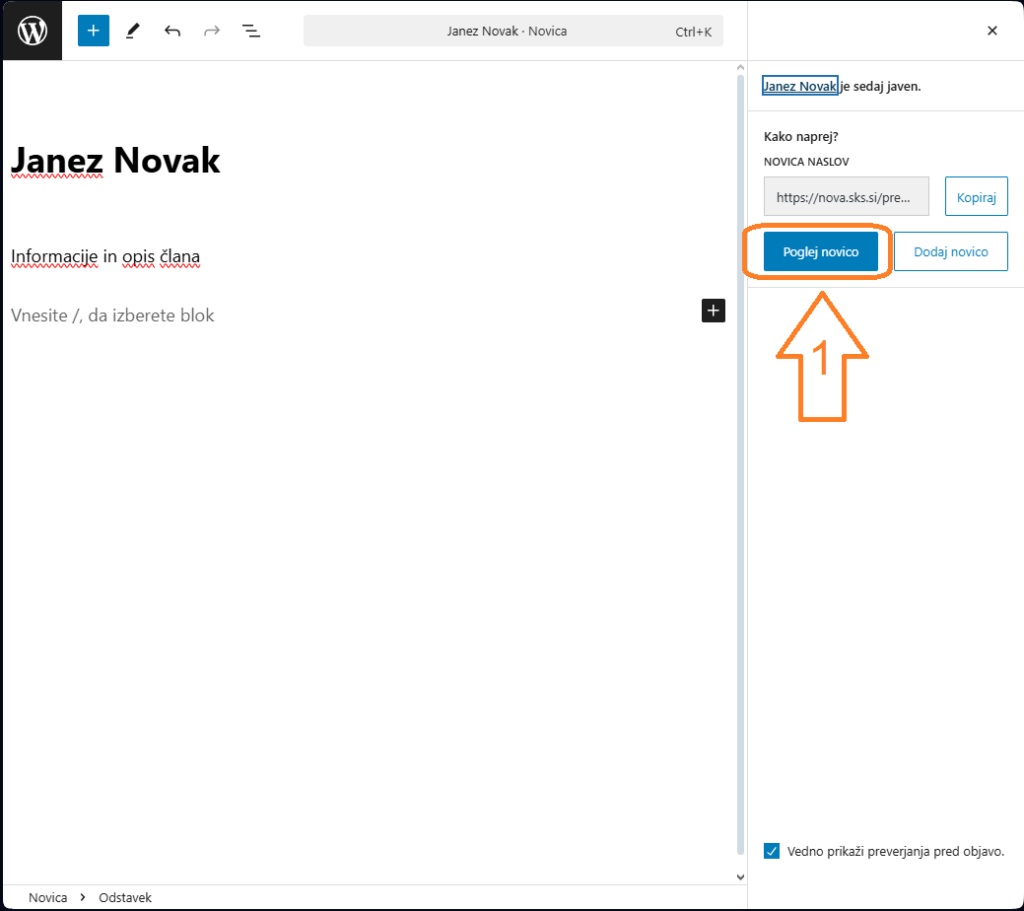This screenshot has width=1024, height=911.
Task: Select 'Odstavek' in the breadcrumb
Action: pos(125,898)
